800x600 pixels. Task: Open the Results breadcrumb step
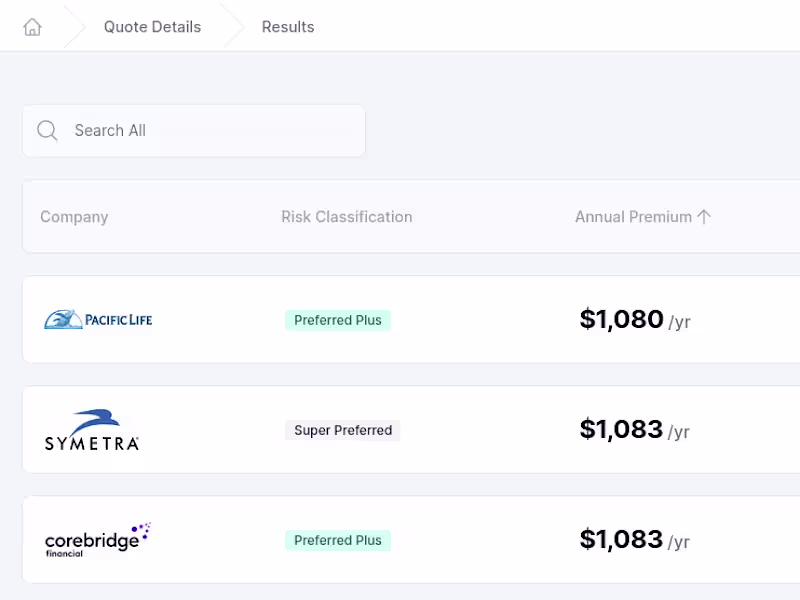tap(288, 27)
